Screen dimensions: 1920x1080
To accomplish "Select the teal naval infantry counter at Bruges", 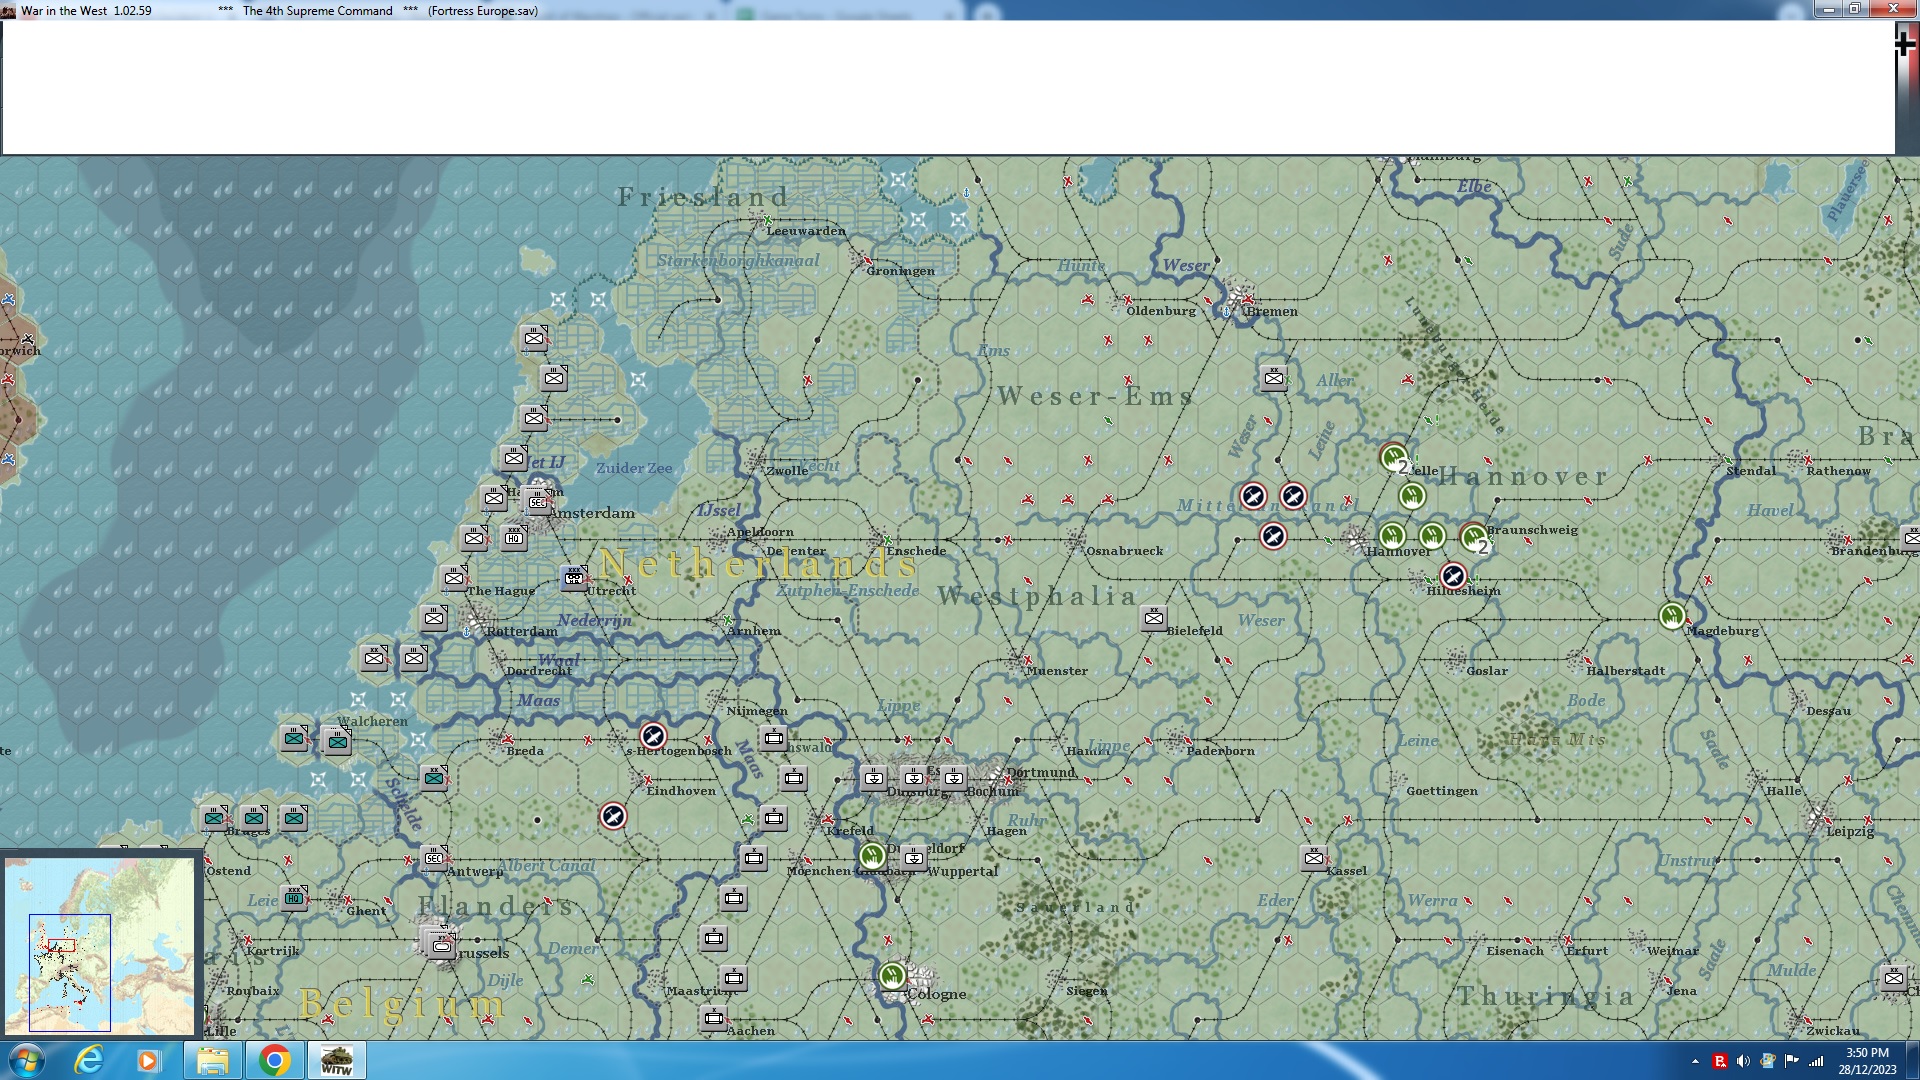I will [253, 818].
